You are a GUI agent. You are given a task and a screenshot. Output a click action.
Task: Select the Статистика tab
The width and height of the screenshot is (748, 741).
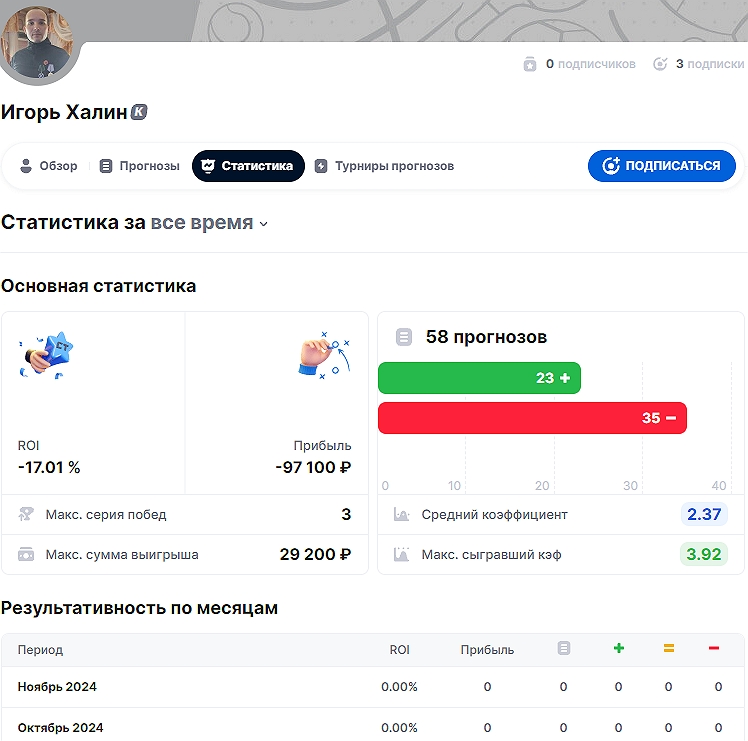coord(248,166)
